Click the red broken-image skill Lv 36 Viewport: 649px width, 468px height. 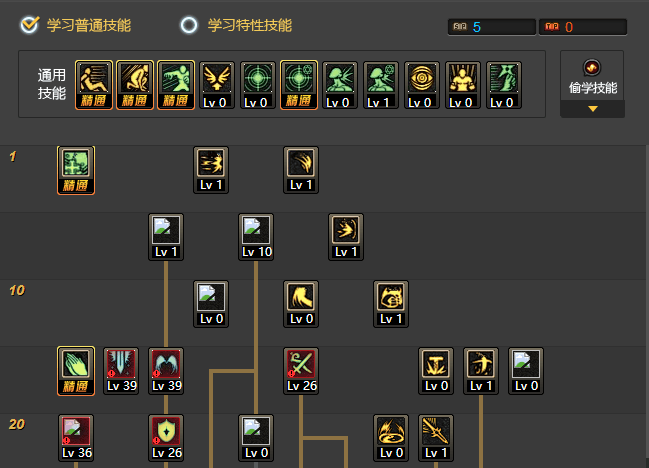tap(76, 438)
